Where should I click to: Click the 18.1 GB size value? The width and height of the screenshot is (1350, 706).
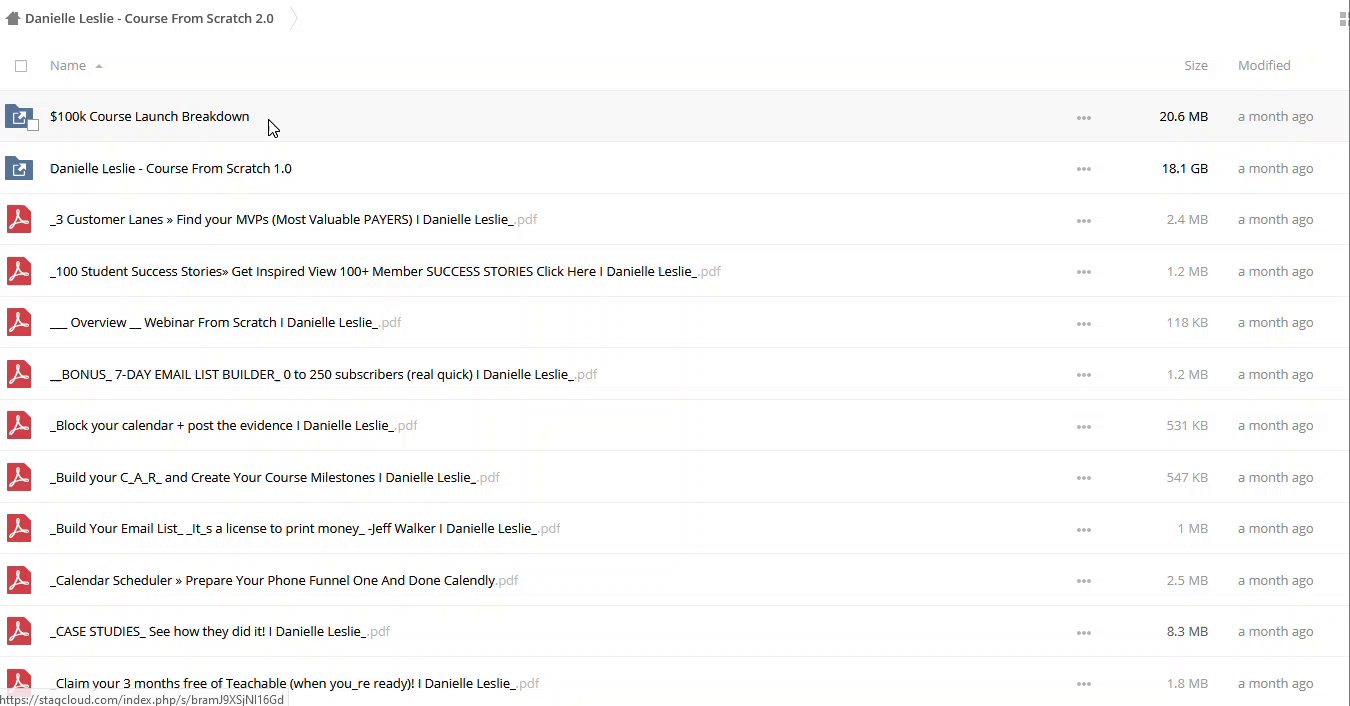[x=1185, y=168]
